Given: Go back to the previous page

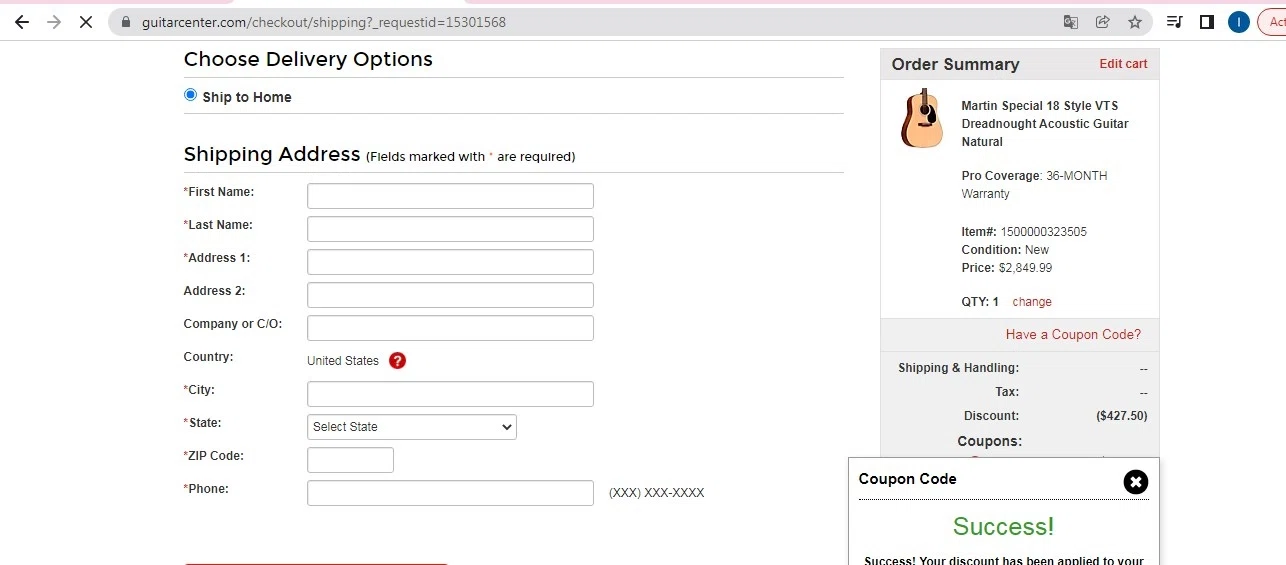Looking at the screenshot, I should [x=21, y=22].
